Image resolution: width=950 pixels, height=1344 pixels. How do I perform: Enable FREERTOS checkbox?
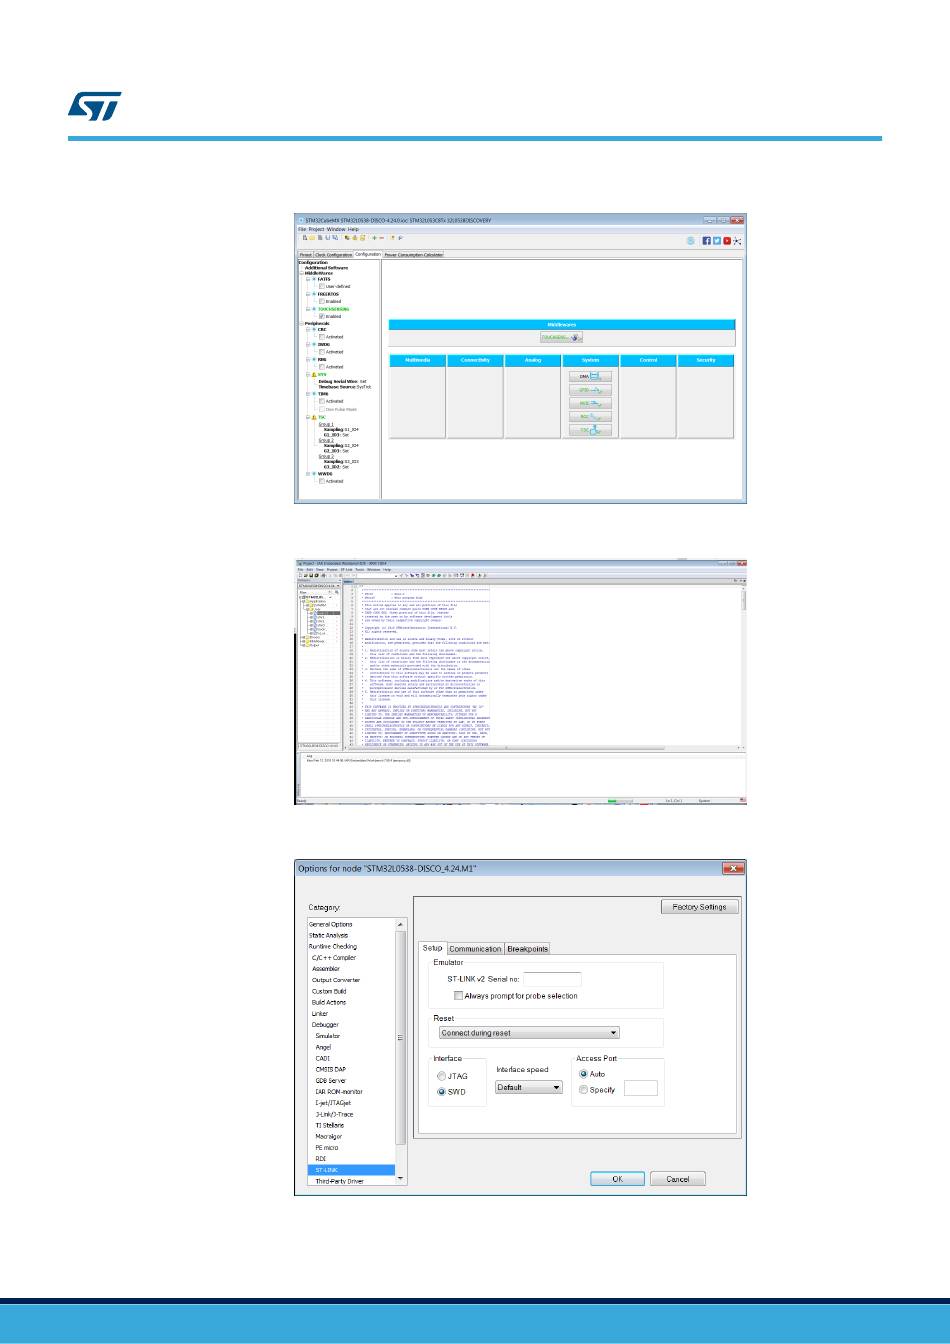tap(322, 301)
